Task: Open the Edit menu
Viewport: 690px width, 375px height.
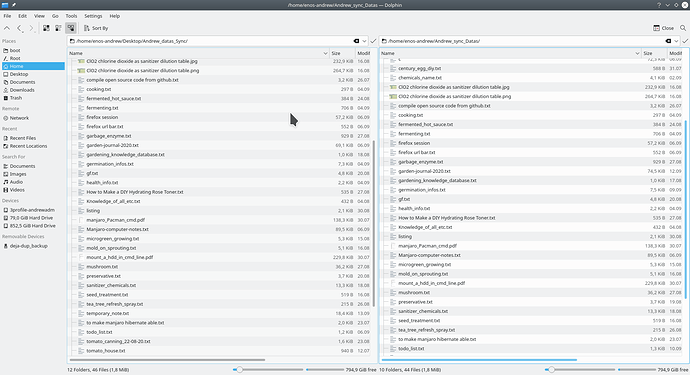Action: (x=22, y=16)
